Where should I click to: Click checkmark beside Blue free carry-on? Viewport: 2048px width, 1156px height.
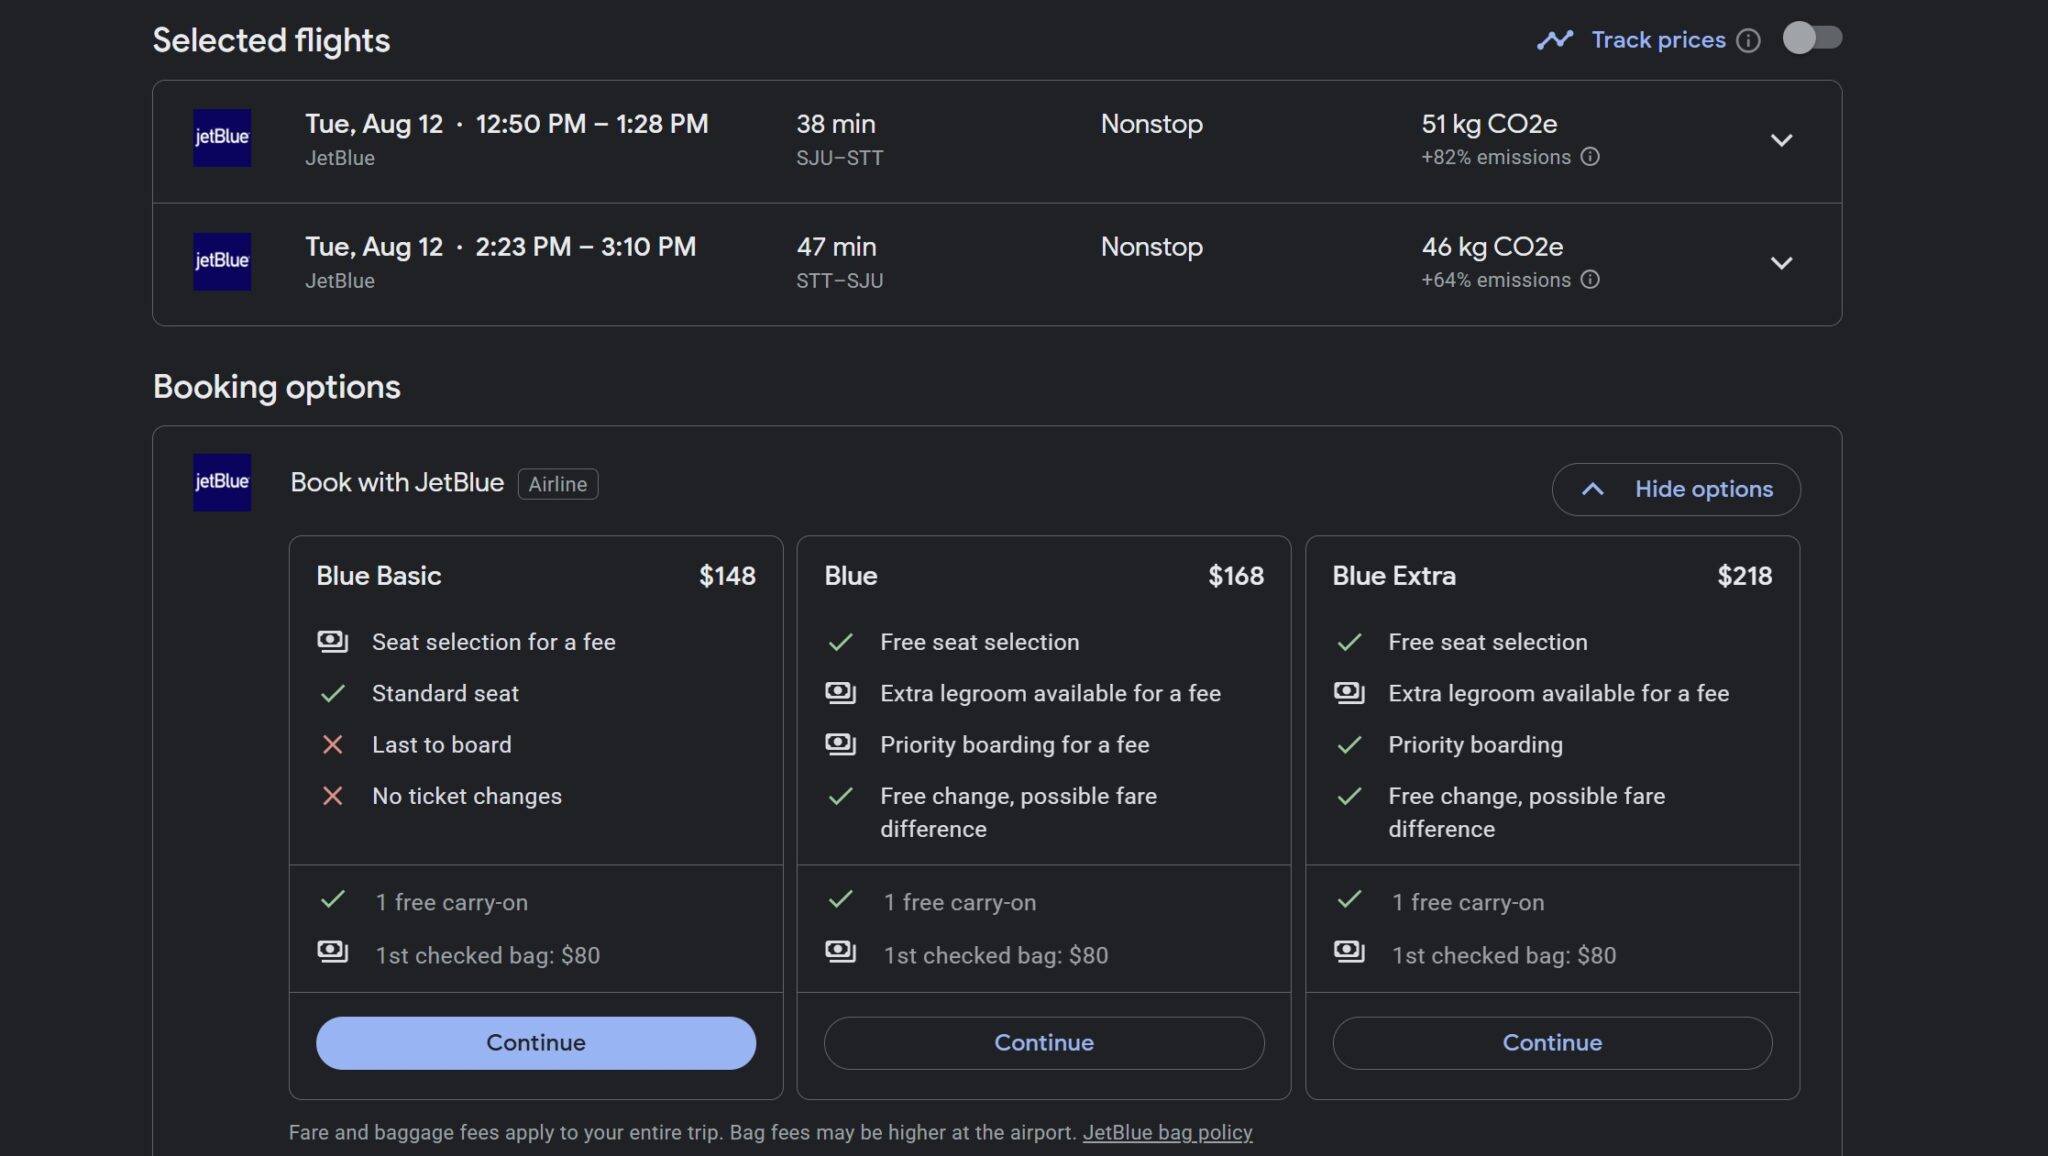[841, 900]
